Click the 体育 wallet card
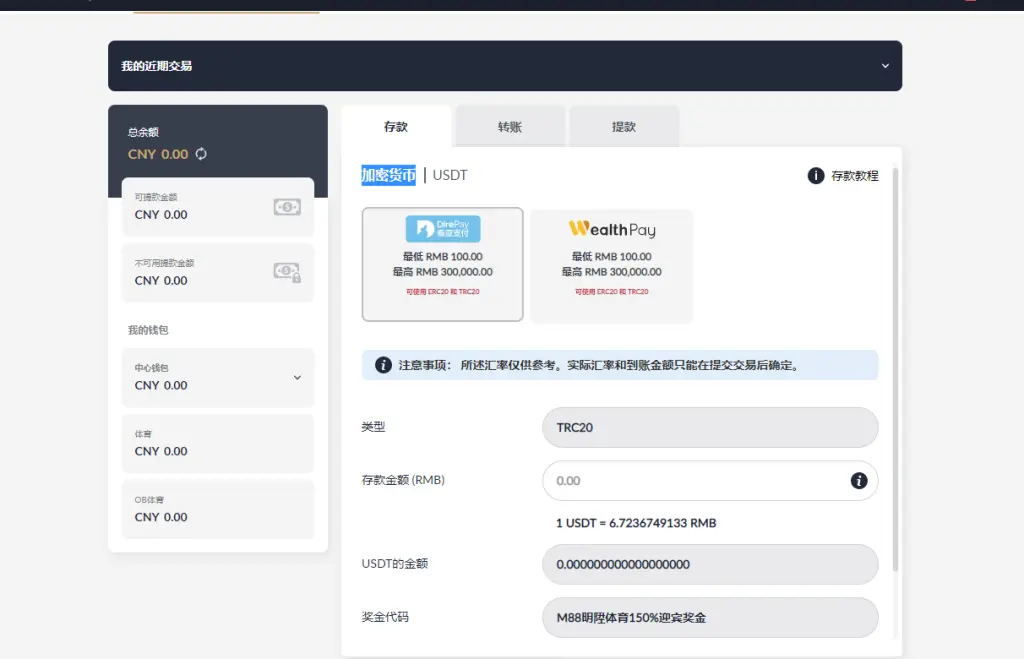This screenshot has height=659, width=1024. pos(218,443)
